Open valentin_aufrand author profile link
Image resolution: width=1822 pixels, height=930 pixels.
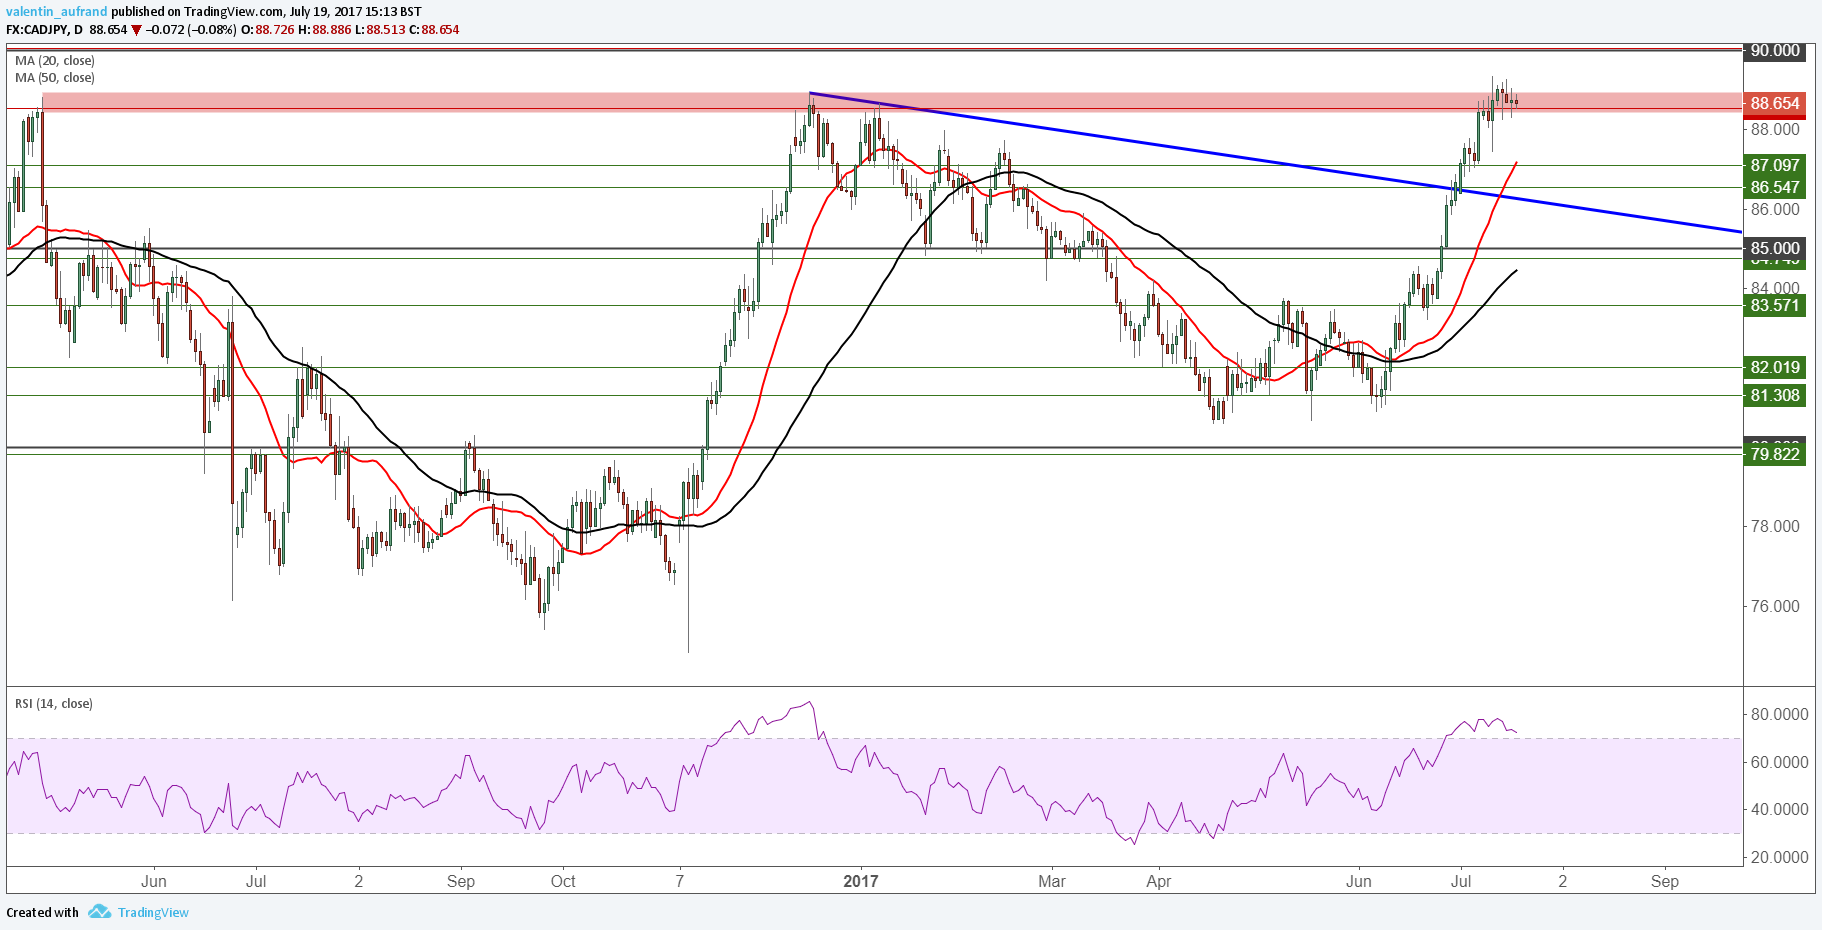click(56, 12)
